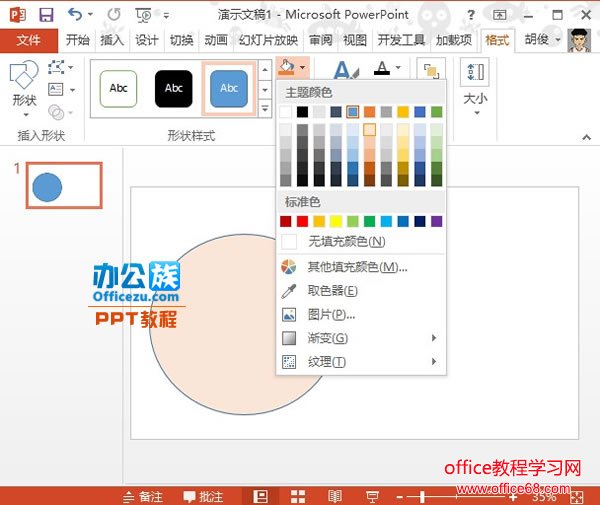Viewport: 600px width, 505px height.
Task: Switch to reading view
Action: pos(334,497)
